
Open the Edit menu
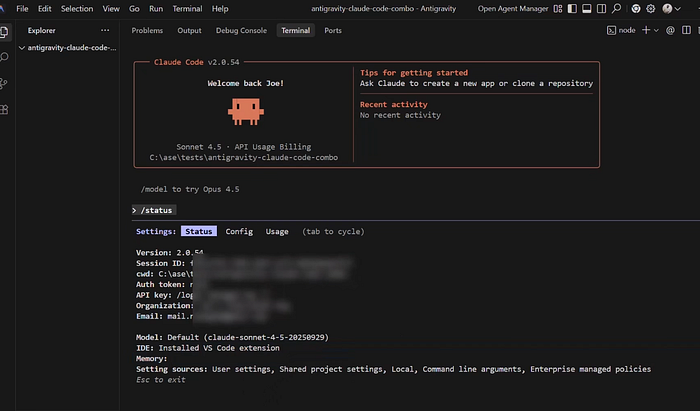coord(44,8)
